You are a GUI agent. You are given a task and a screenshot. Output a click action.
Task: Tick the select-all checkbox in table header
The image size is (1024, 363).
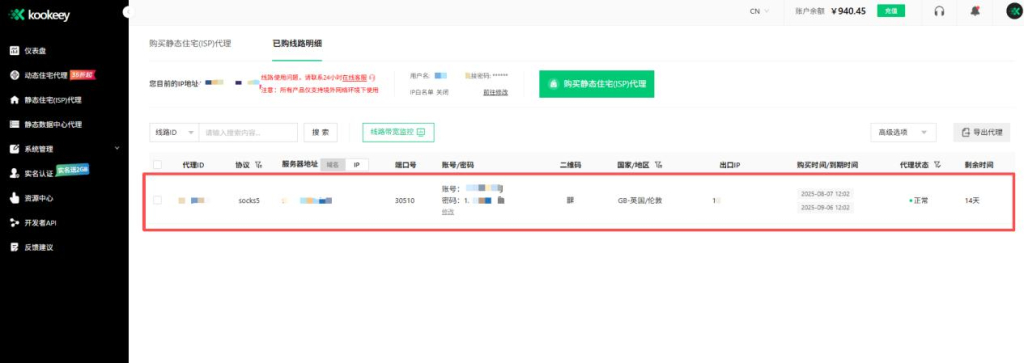[157, 165]
